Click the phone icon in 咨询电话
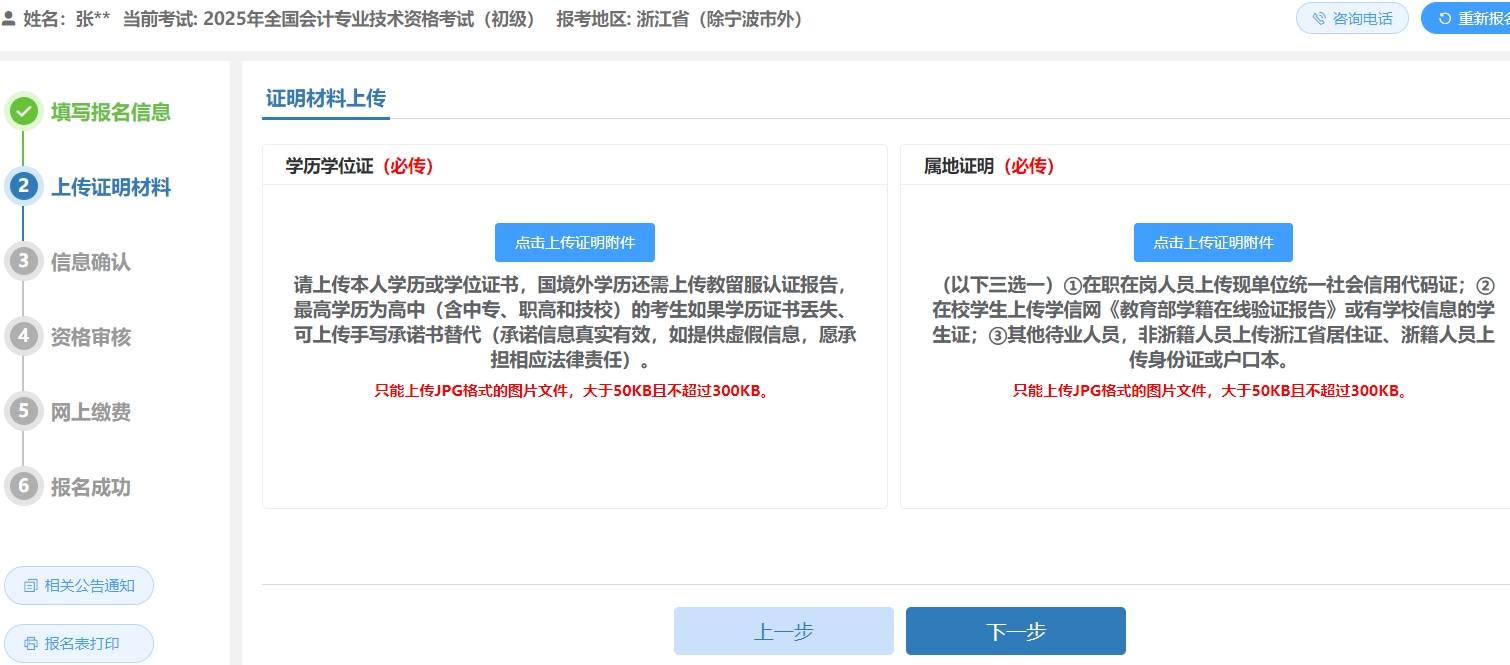1510x665 pixels. click(x=1318, y=19)
